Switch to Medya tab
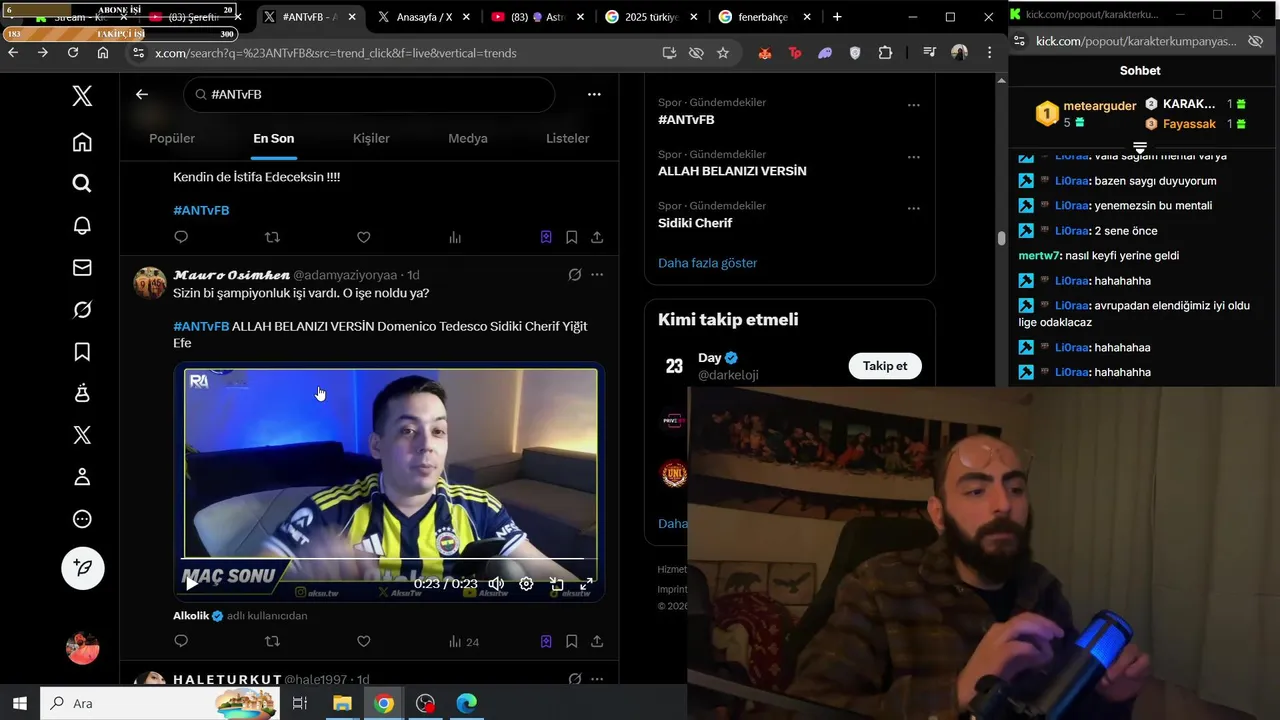This screenshot has height=720, width=1280. click(x=468, y=138)
